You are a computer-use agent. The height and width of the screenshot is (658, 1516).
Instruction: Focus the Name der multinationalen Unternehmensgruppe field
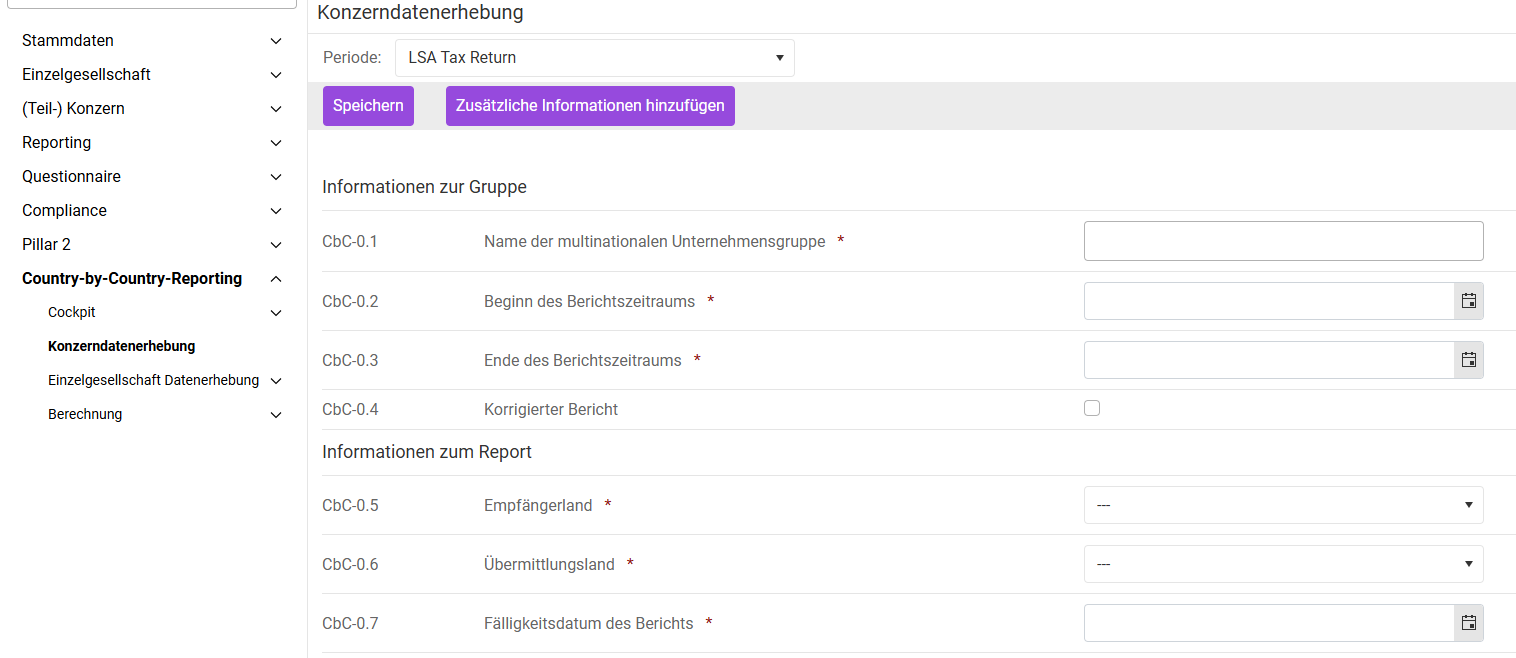(x=1283, y=241)
